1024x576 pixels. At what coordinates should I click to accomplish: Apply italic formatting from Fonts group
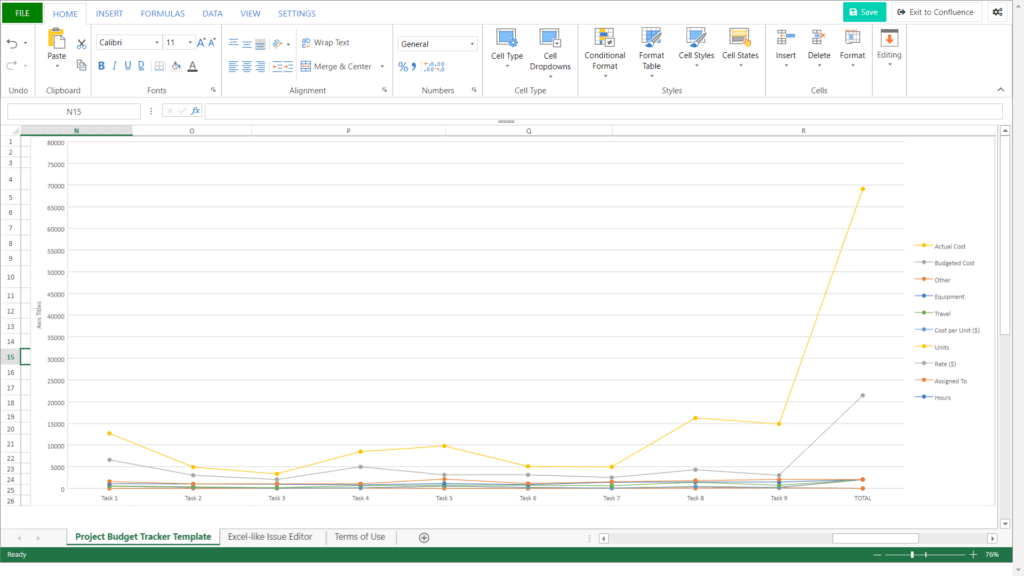114,66
